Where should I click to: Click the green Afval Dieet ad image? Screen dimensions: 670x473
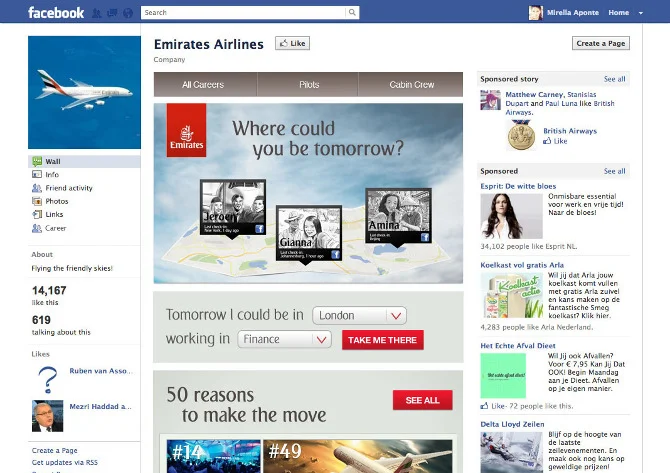coord(503,376)
